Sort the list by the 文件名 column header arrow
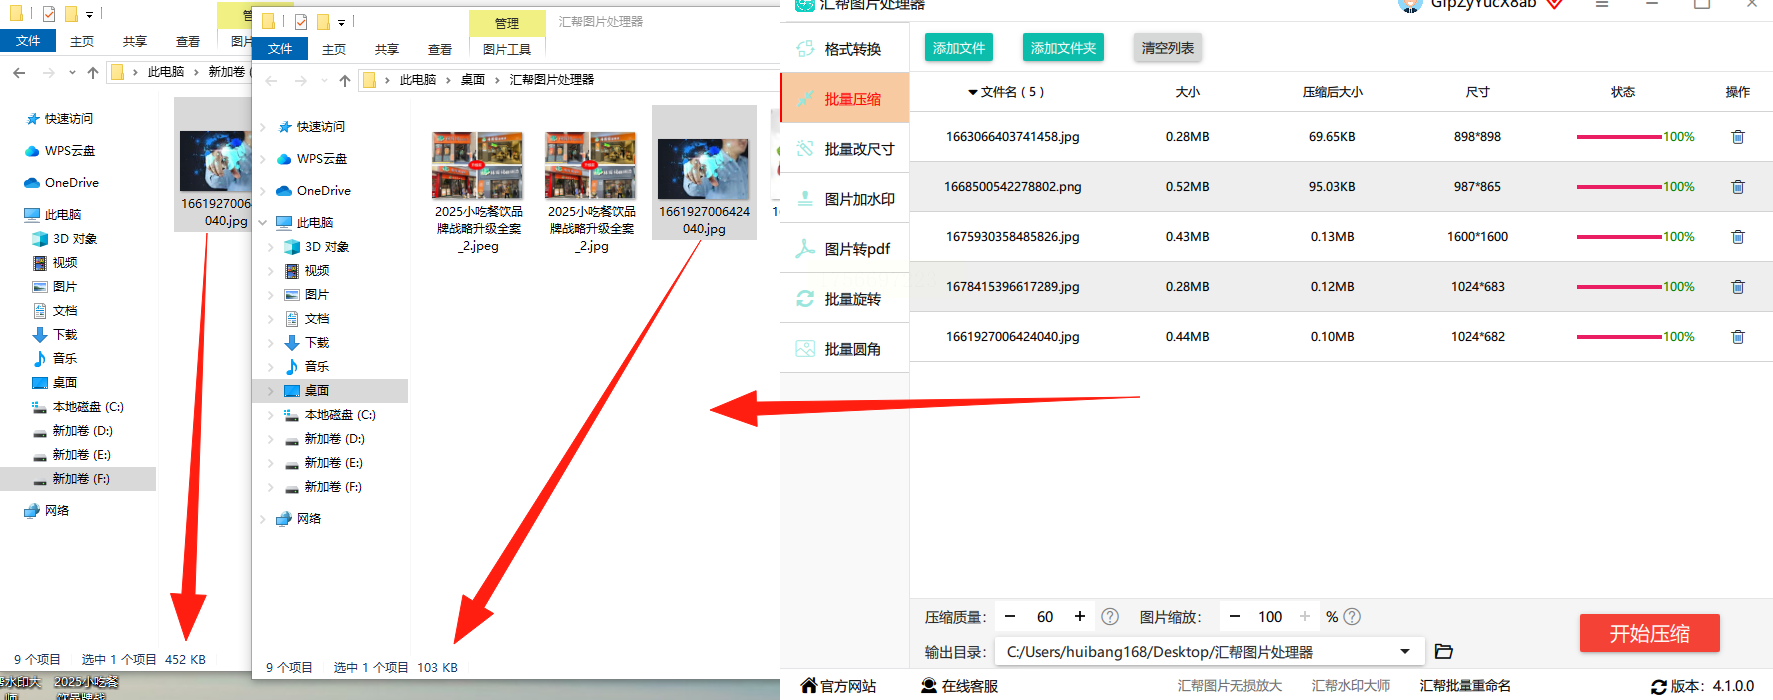1773x700 pixels. click(x=972, y=92)
